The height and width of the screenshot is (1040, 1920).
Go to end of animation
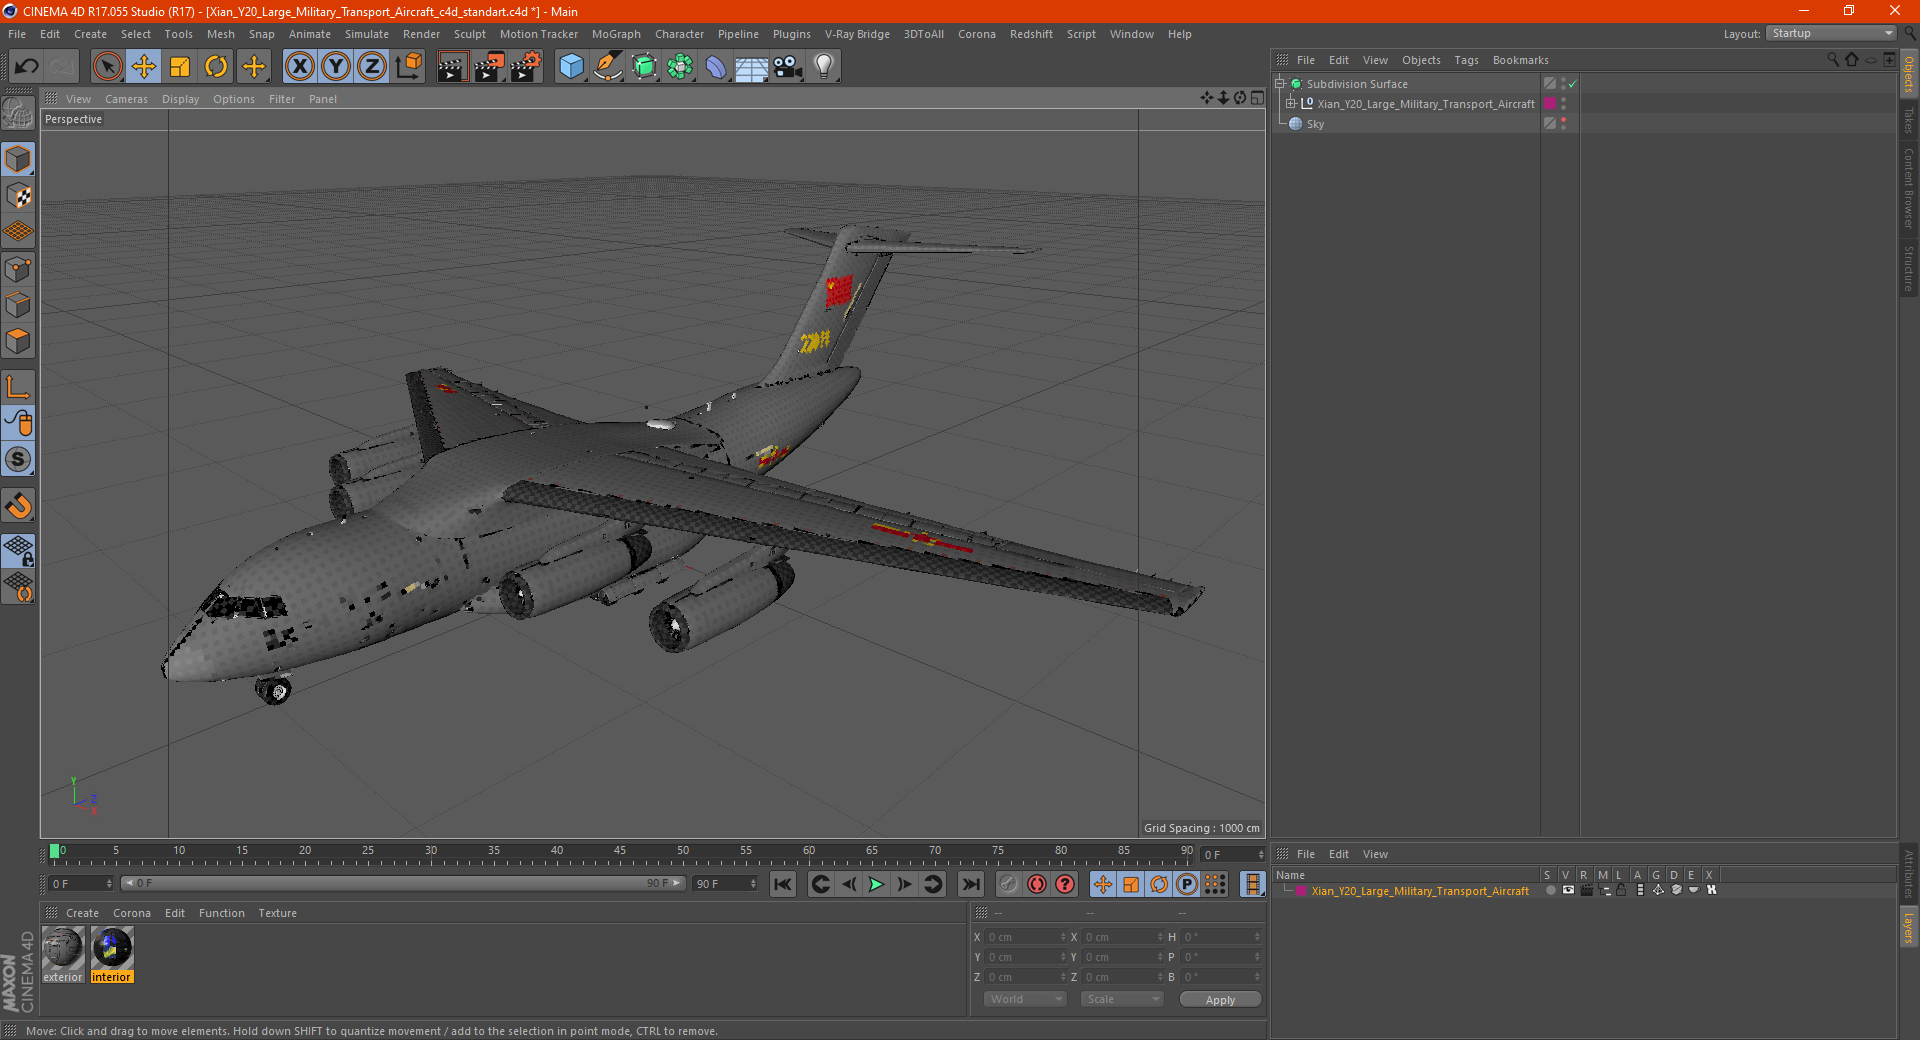(x=970, y=884)
